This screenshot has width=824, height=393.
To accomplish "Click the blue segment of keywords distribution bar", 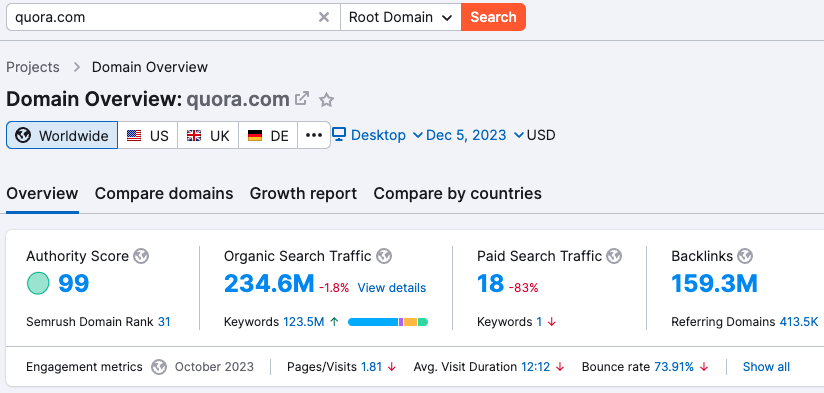I will [x=373, y=322].
